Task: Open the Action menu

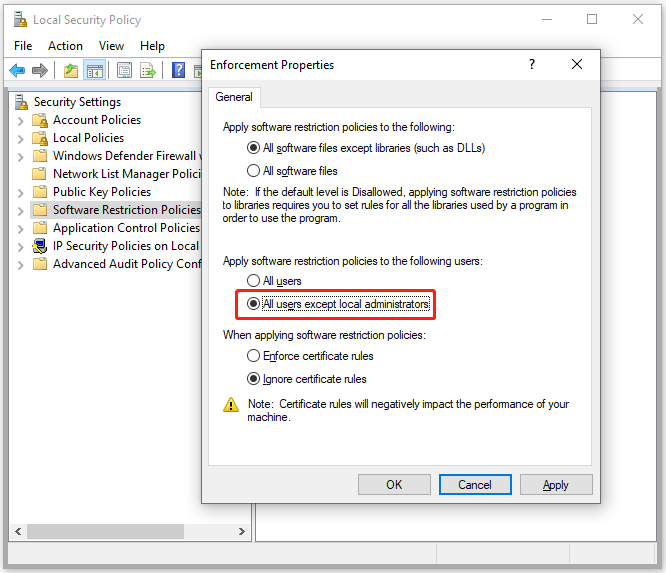Action: [x=65, y=46]
